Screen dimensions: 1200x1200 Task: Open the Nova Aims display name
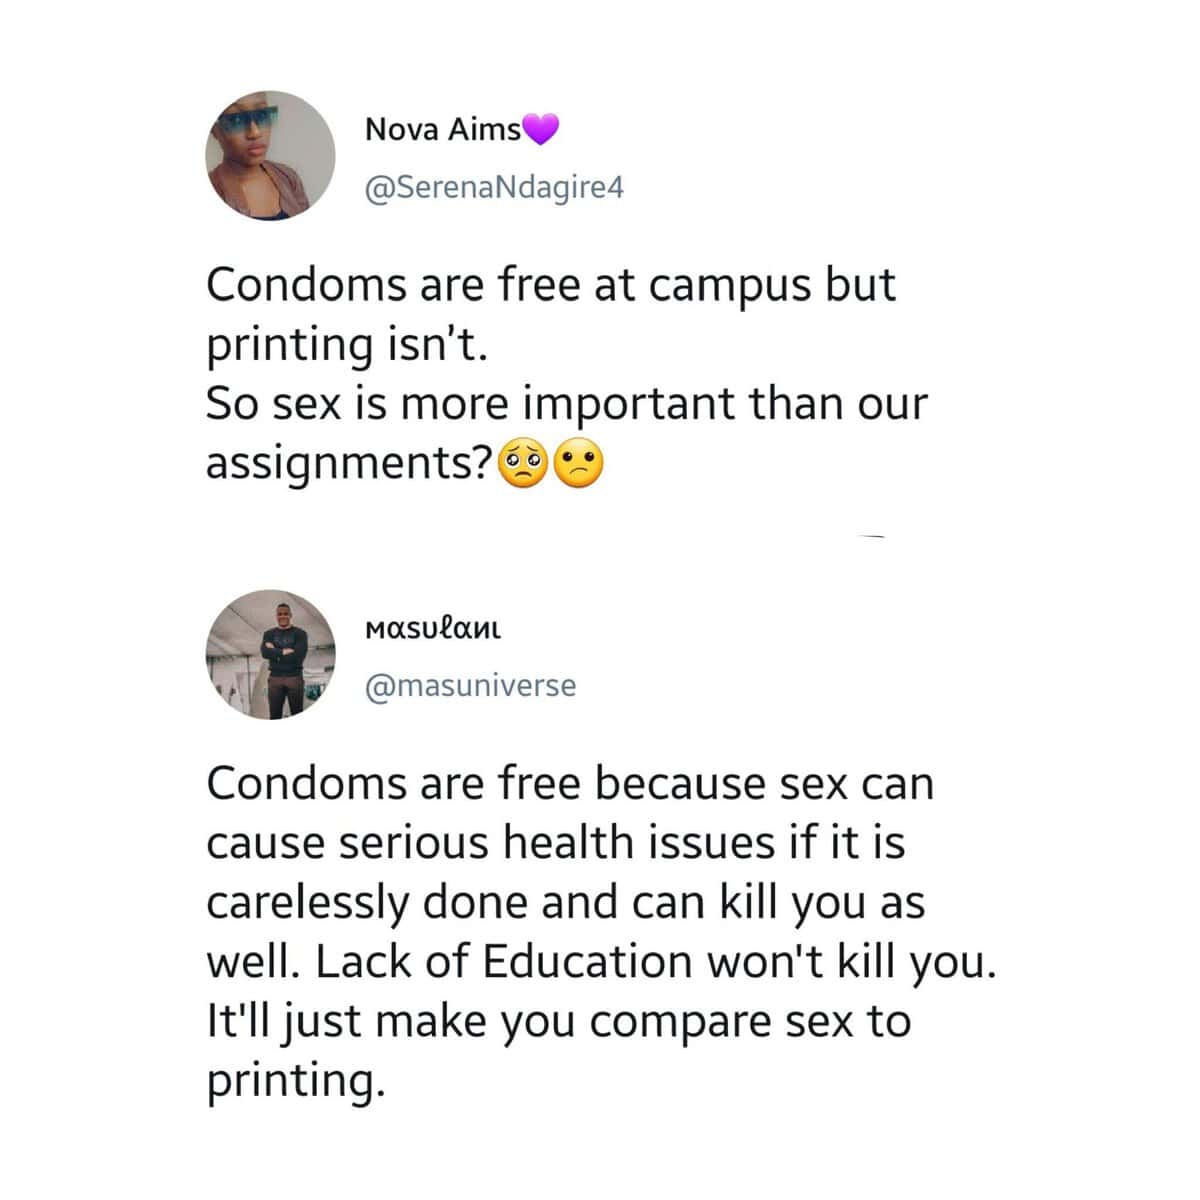pyautogui.click(x=443, y=129)
